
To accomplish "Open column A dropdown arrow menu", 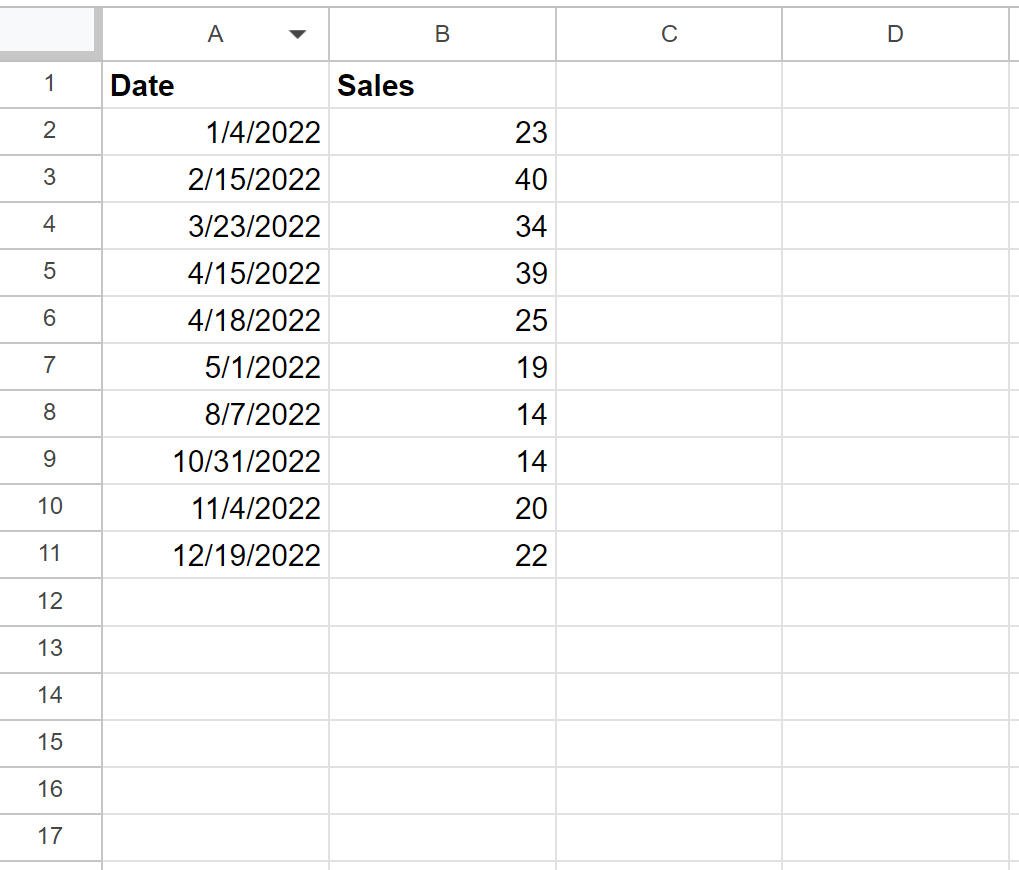I will 297,34.
